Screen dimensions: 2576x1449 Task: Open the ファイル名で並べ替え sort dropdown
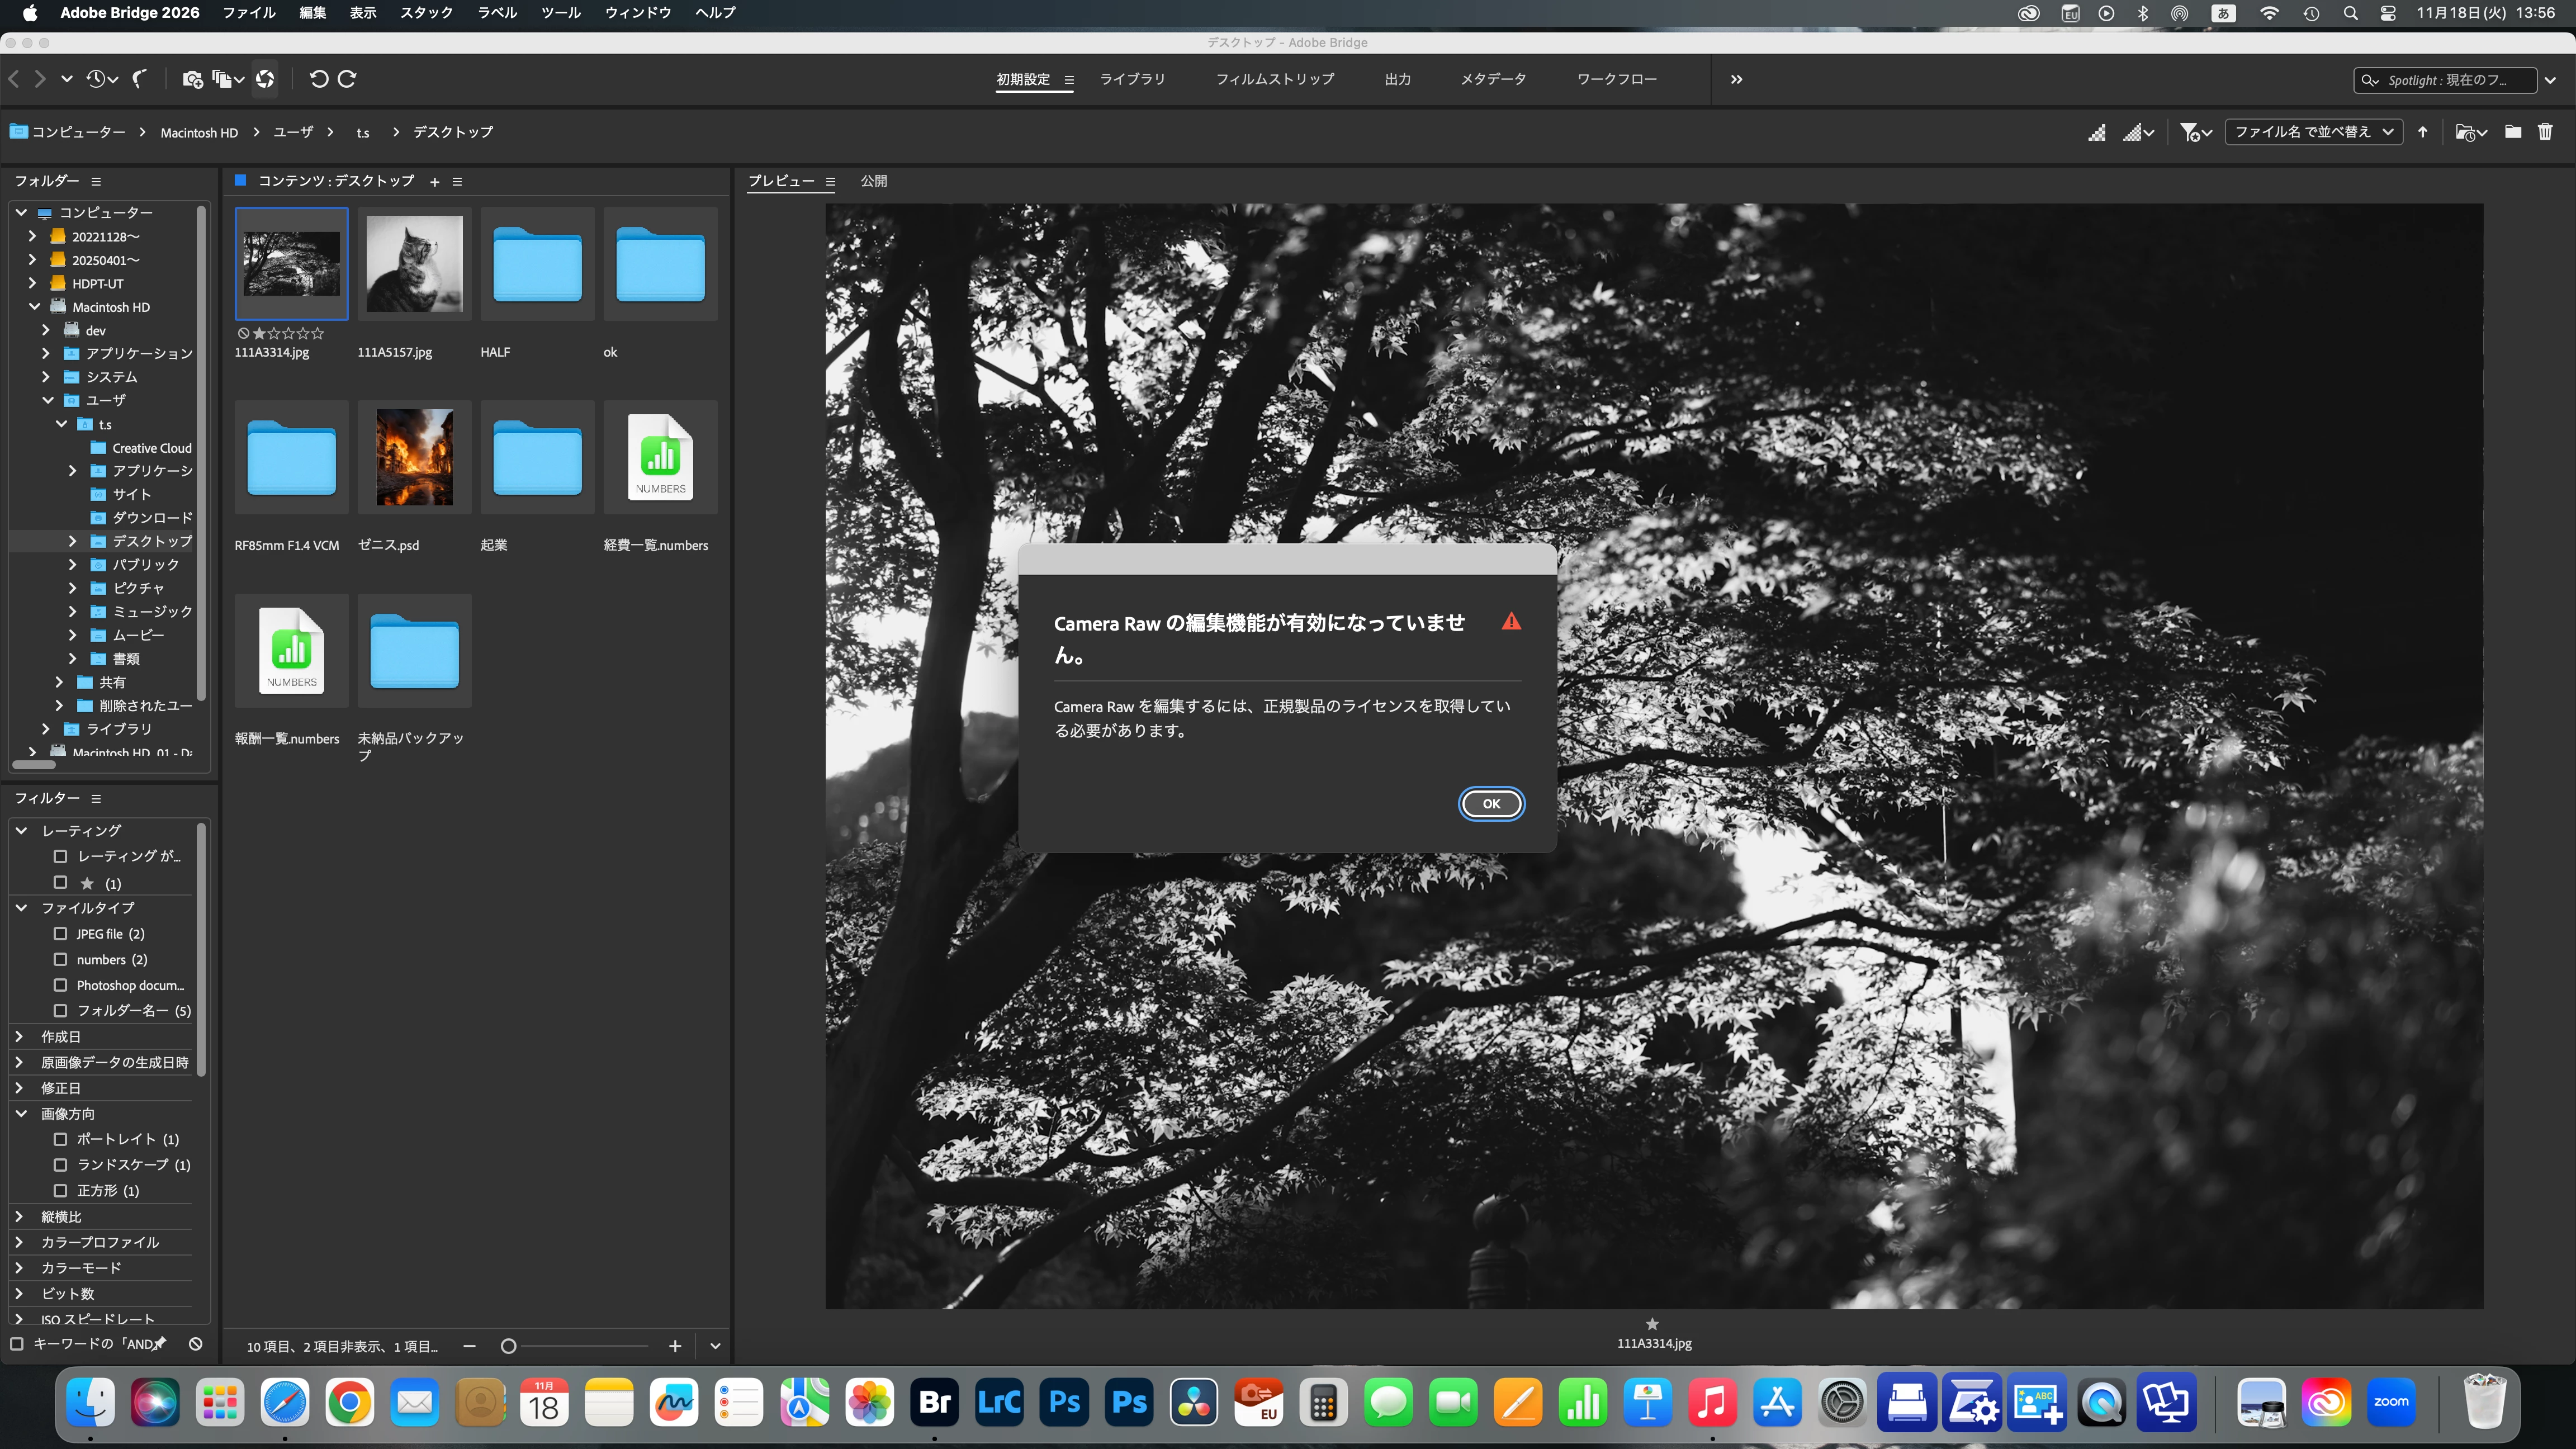pos(2313,132)
